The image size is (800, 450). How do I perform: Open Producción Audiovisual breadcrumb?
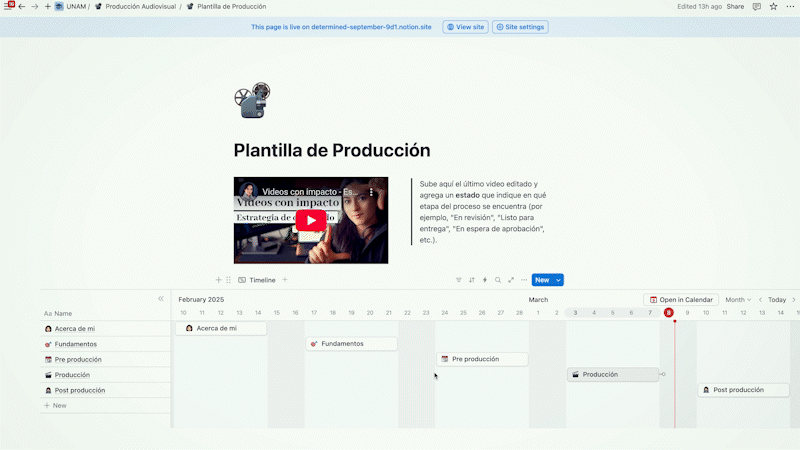[137, 6]
